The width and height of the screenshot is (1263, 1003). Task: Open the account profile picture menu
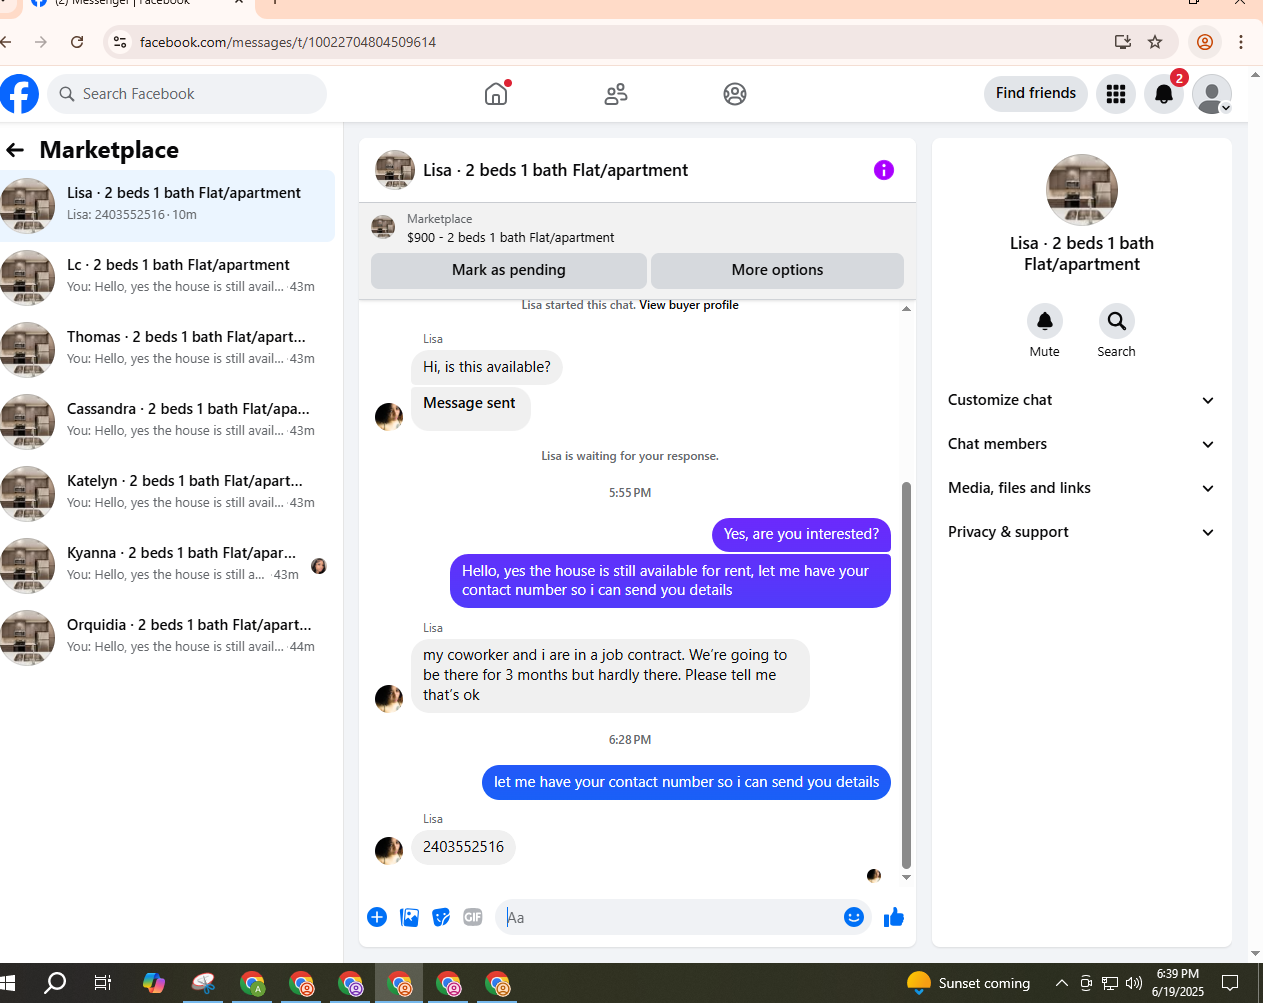(x=1212, y=94)
